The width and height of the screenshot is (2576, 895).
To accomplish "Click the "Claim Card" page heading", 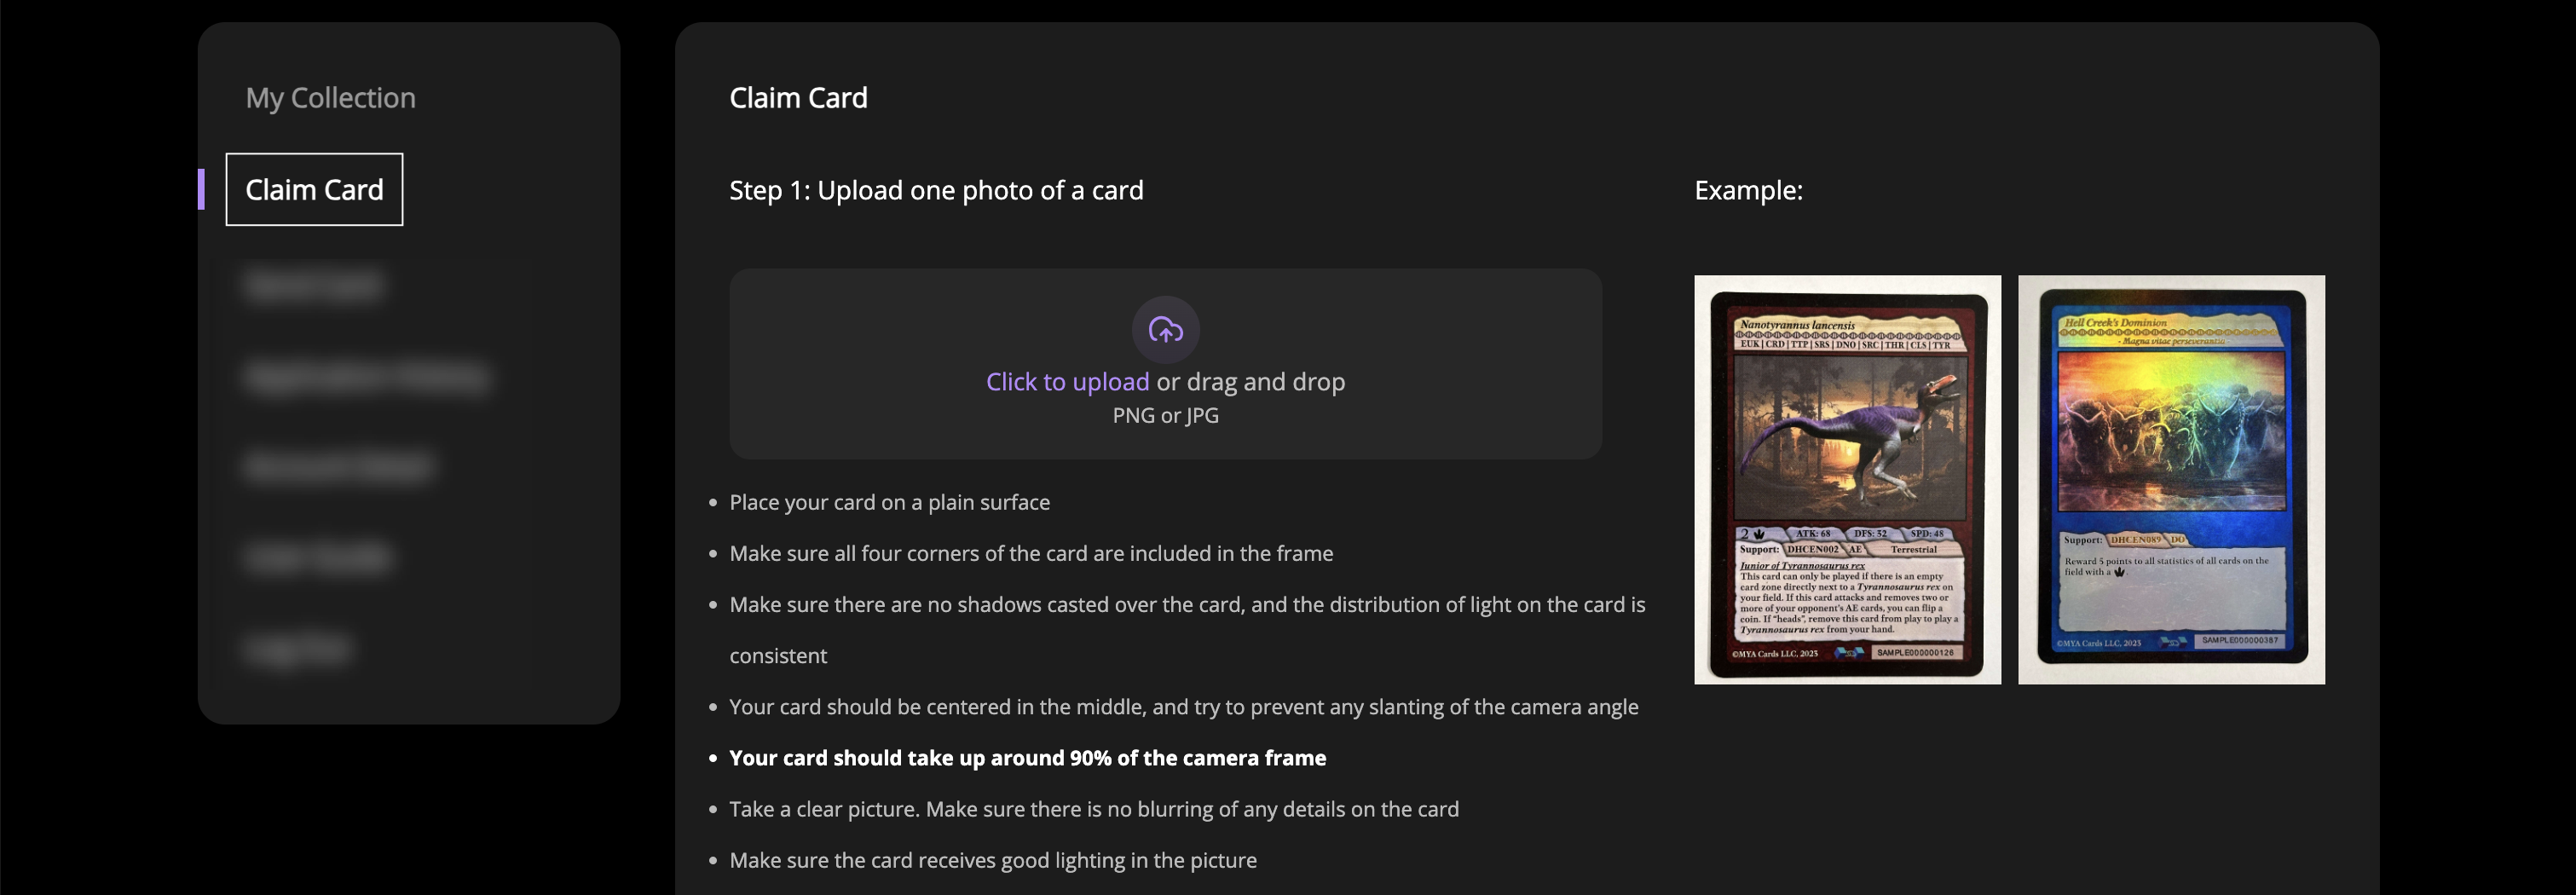I will click(798, 98).
